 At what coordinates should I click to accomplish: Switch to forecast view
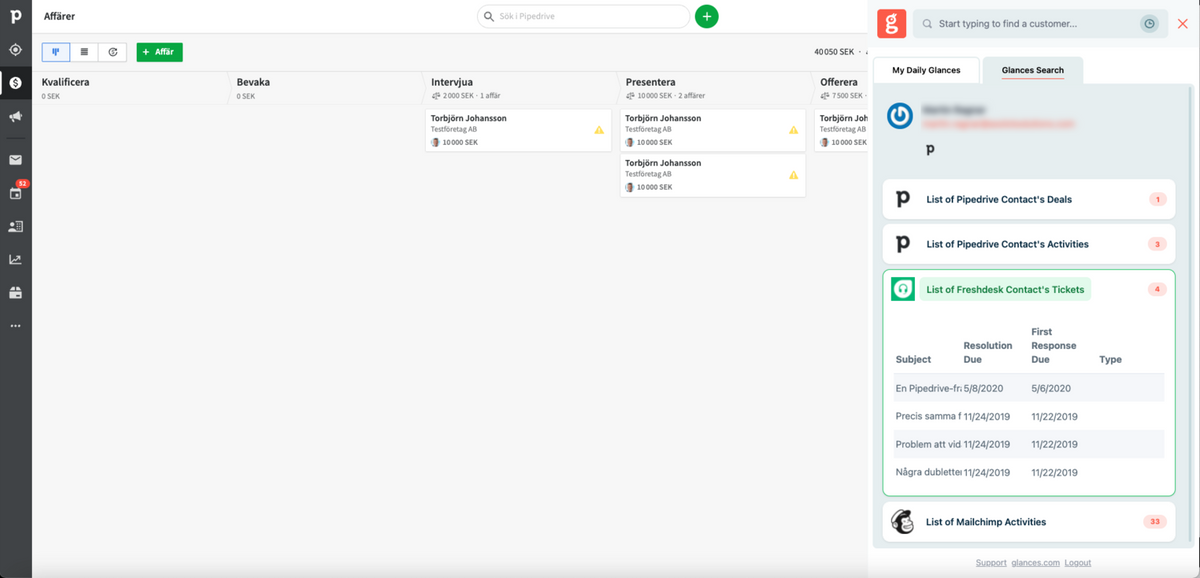coord(112,52)
